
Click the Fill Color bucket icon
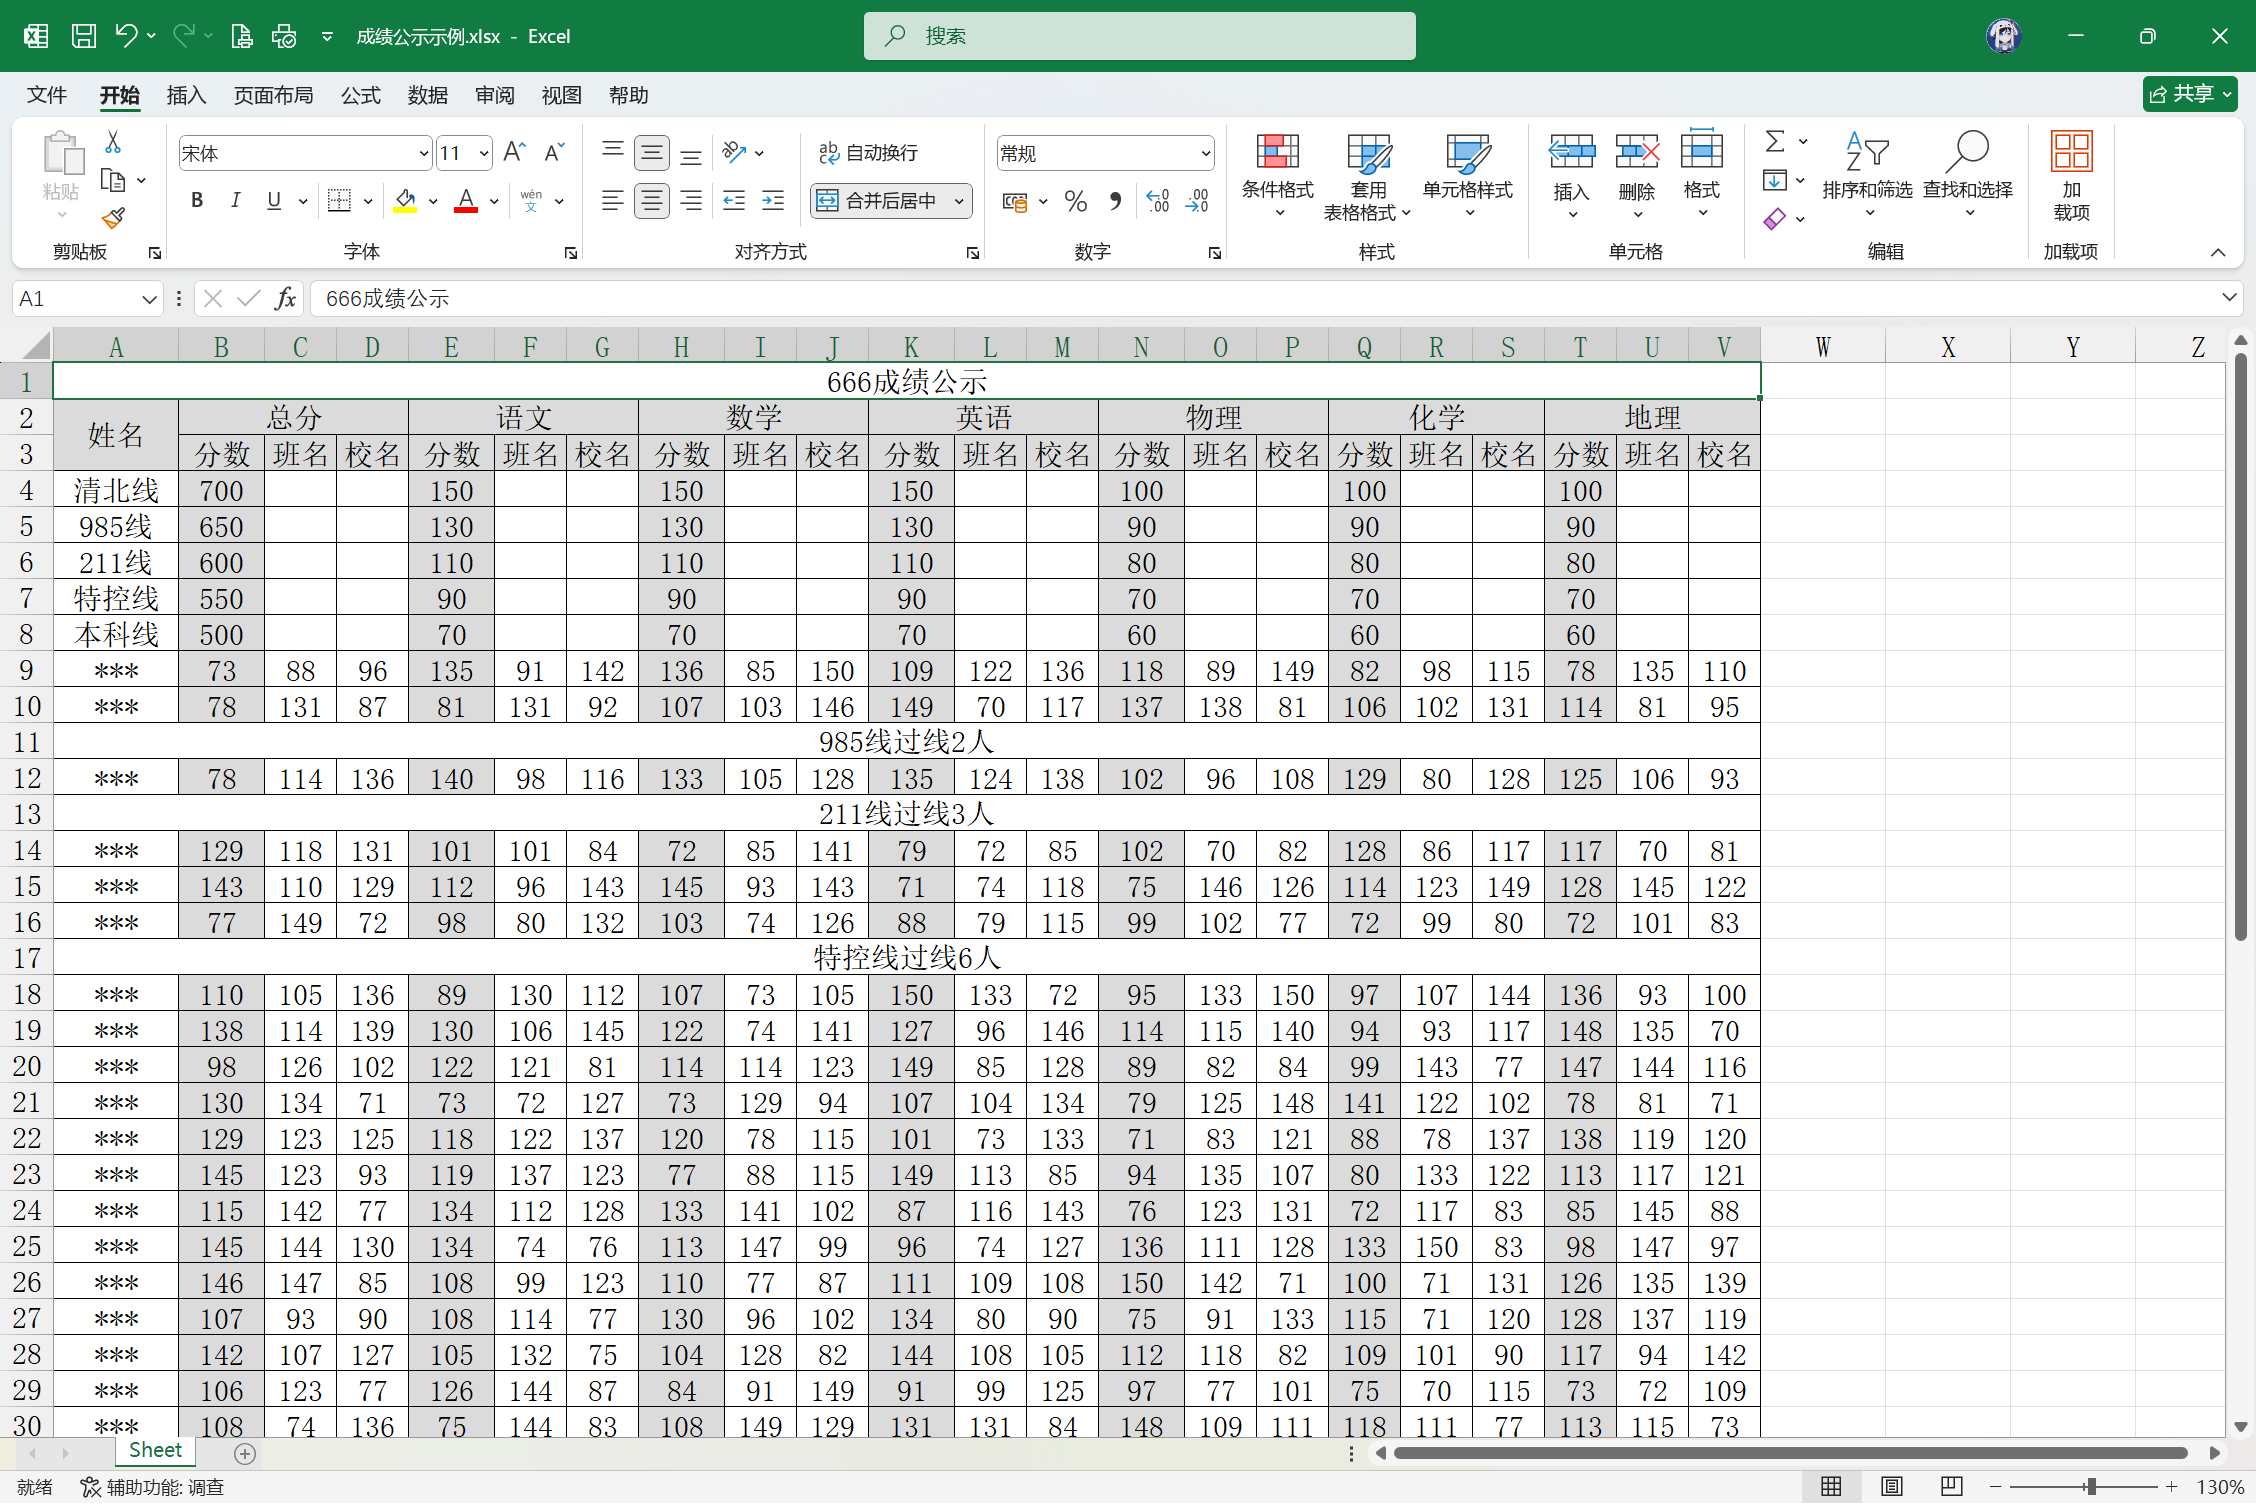[405, 201]
